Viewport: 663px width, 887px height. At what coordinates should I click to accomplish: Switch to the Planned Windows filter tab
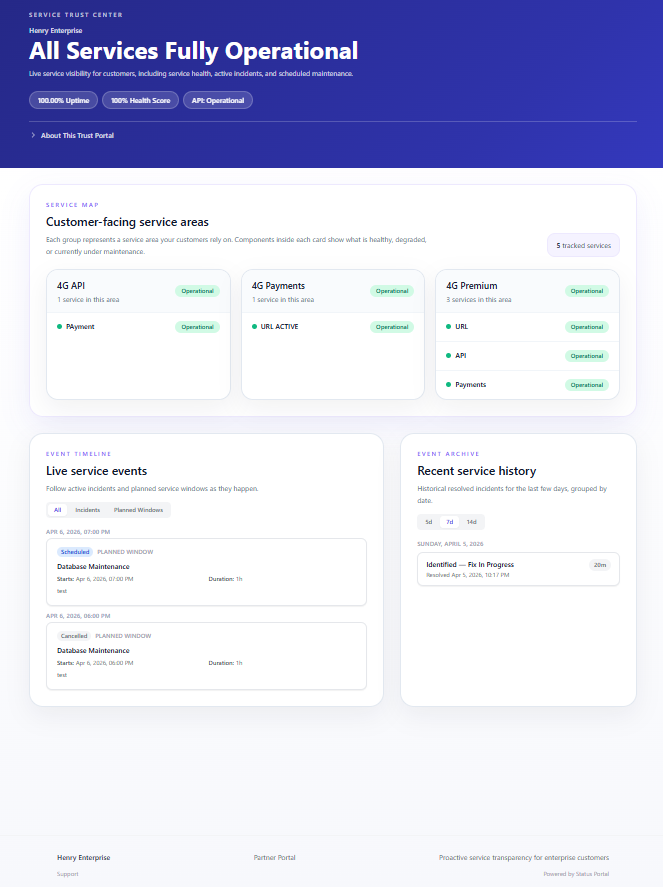click(138, 510)
